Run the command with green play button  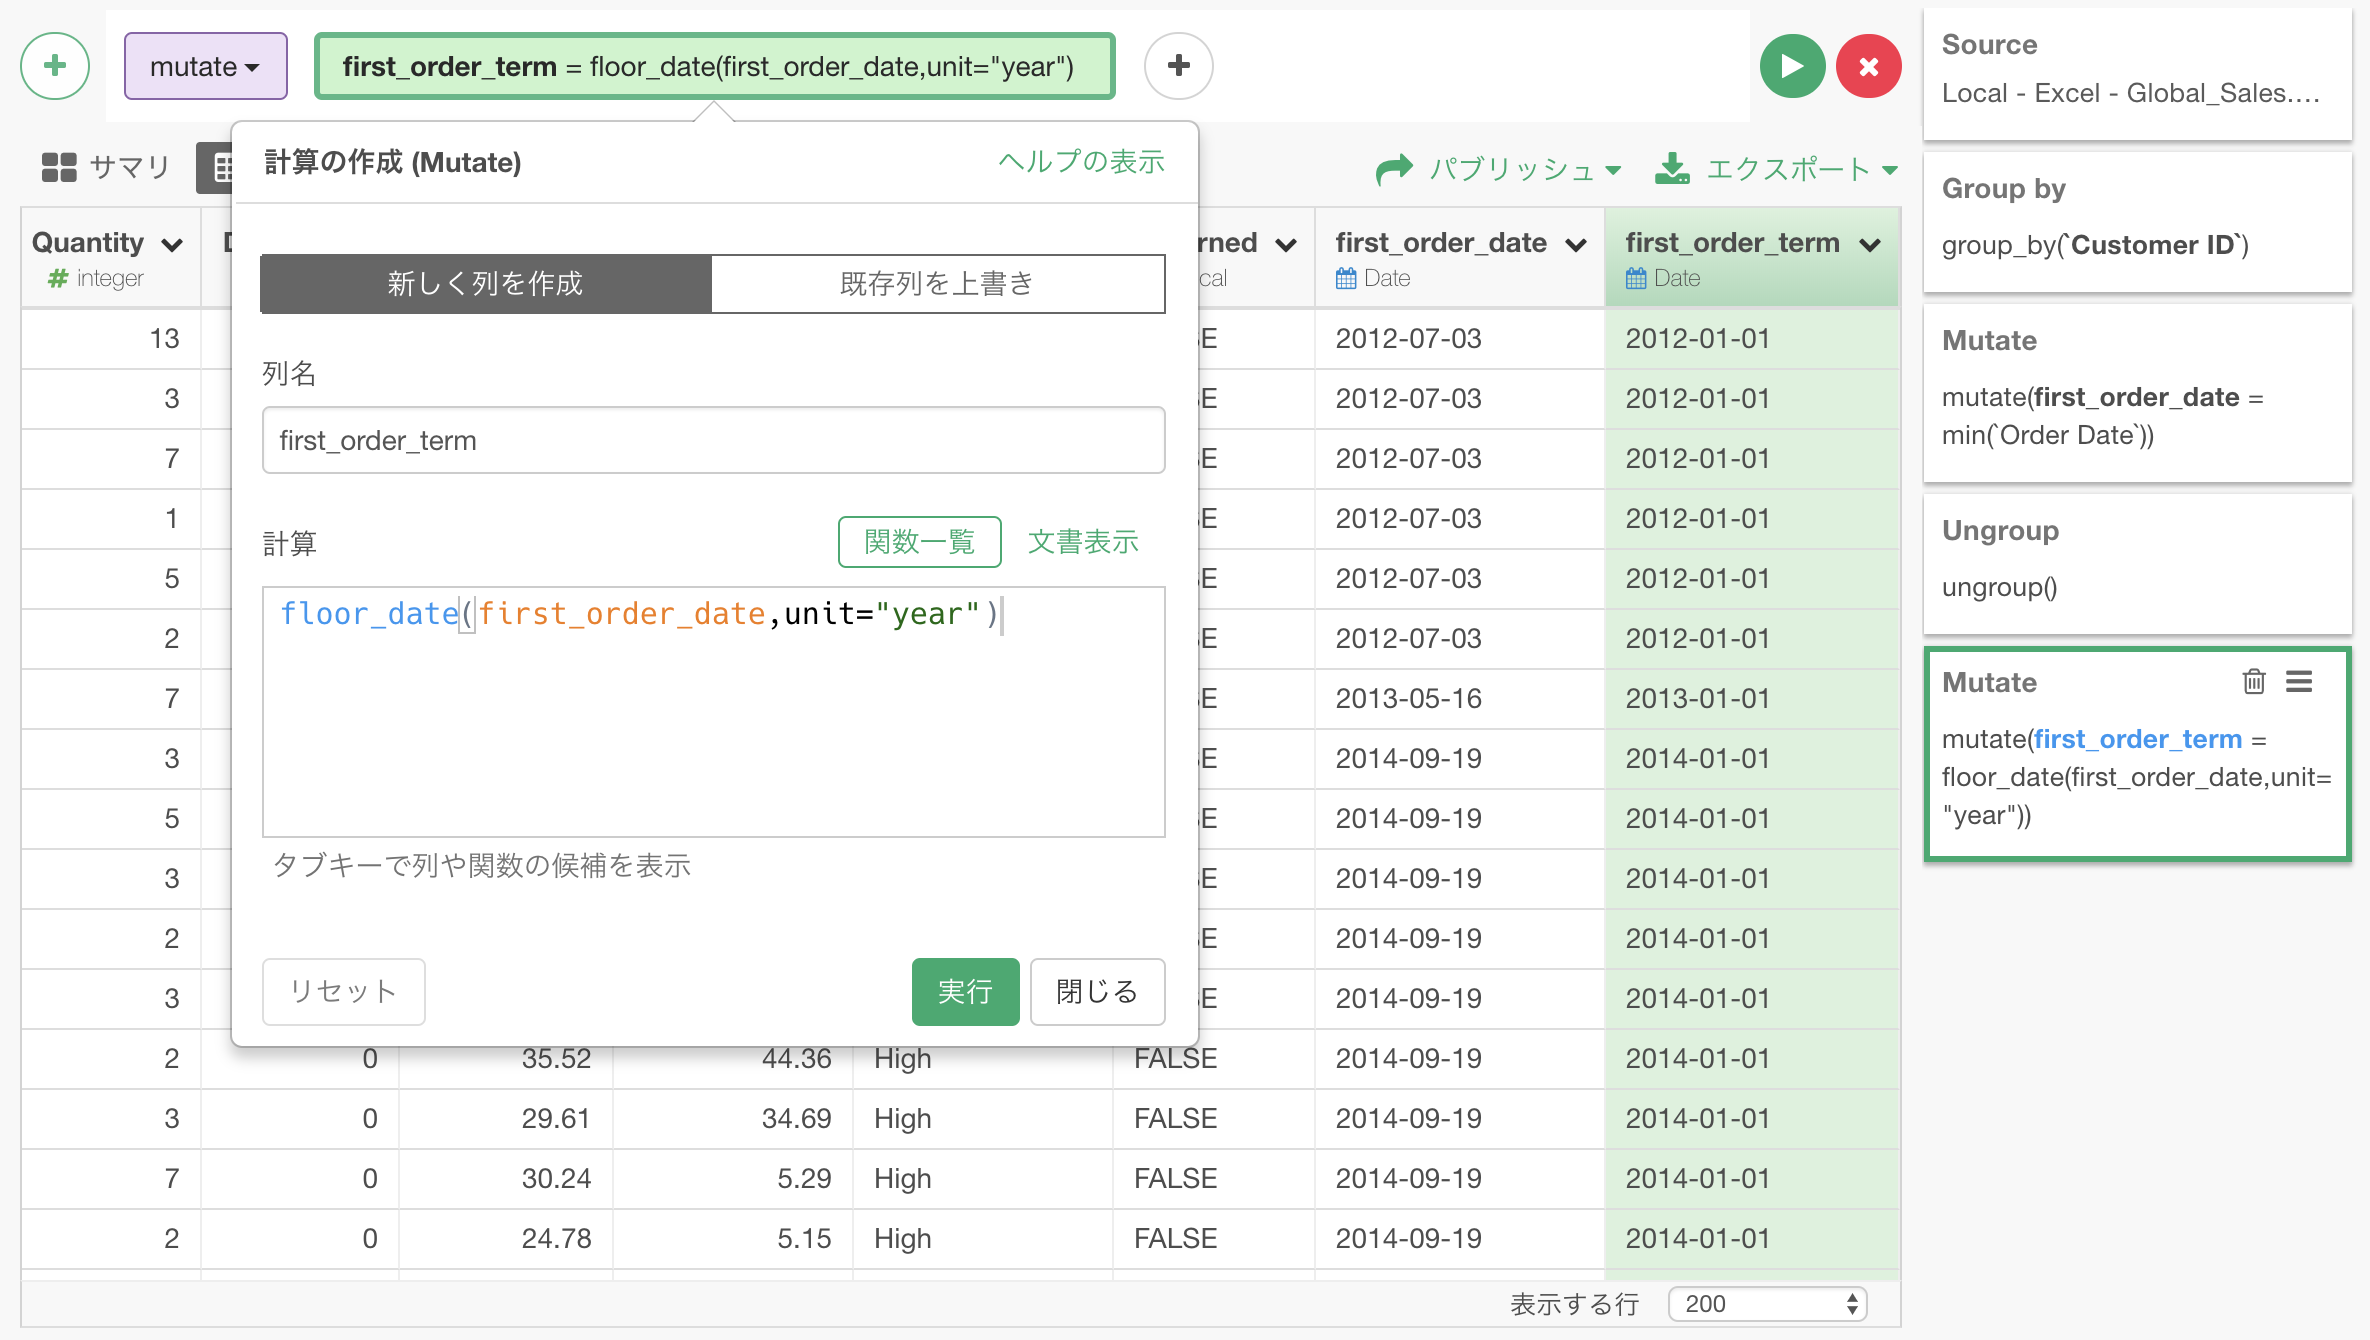[1792, 66]
